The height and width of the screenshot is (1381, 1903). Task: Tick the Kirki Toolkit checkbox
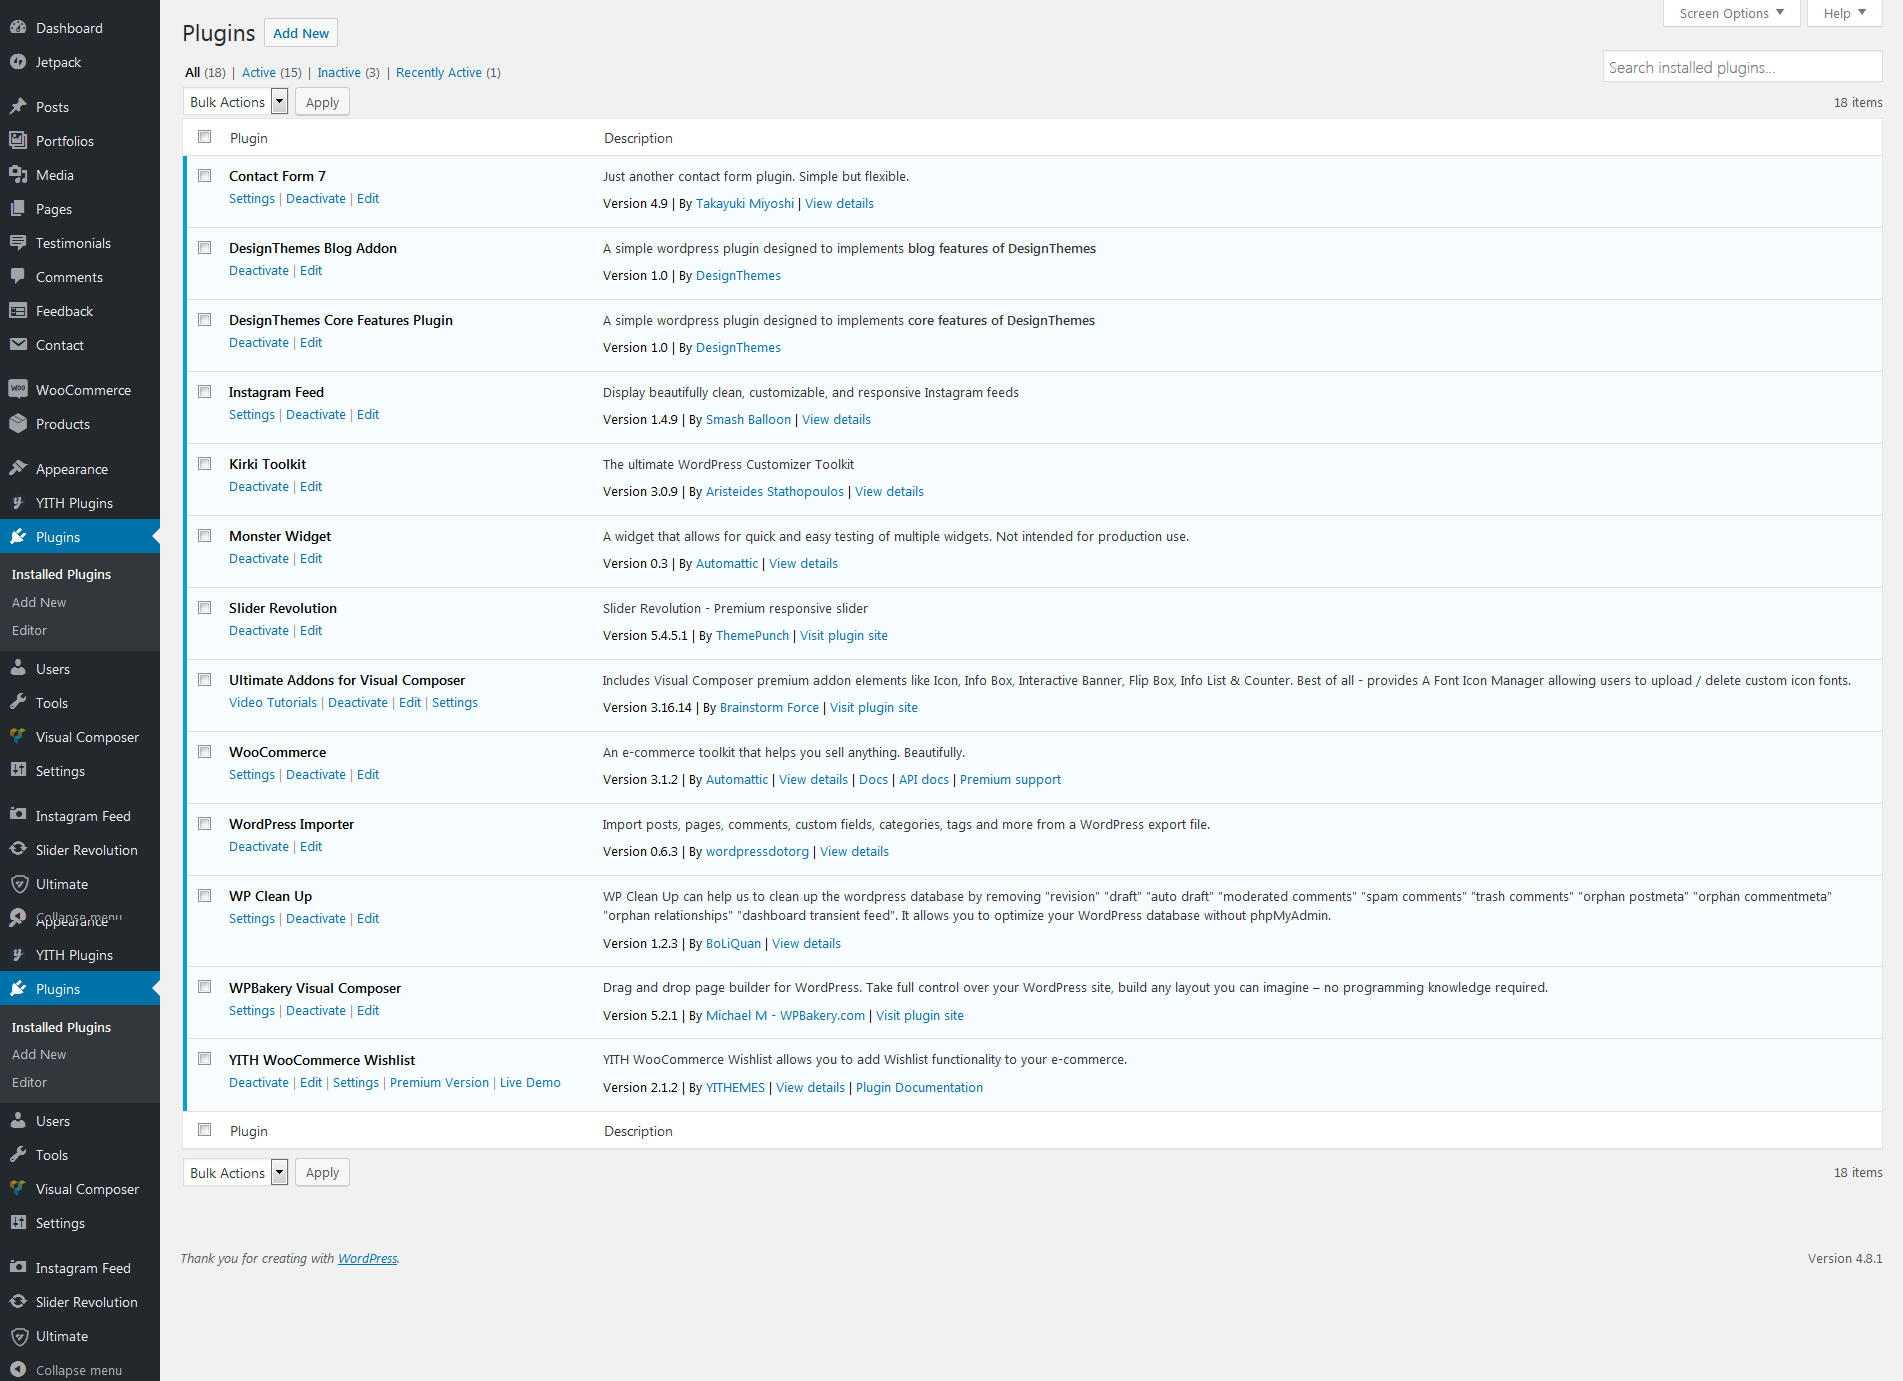(205, 464)
